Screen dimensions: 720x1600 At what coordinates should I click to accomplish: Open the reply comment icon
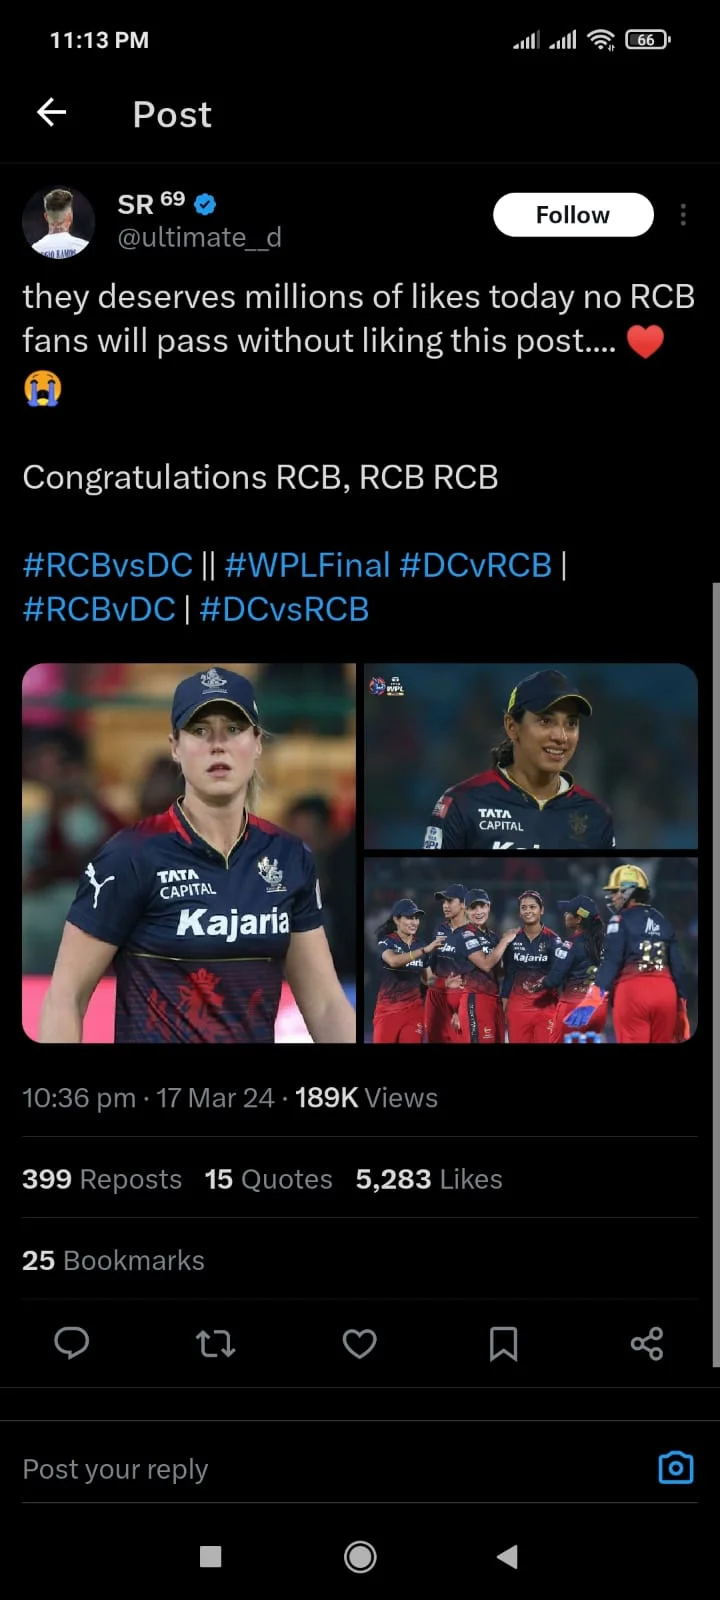[x=71, y=1344]
